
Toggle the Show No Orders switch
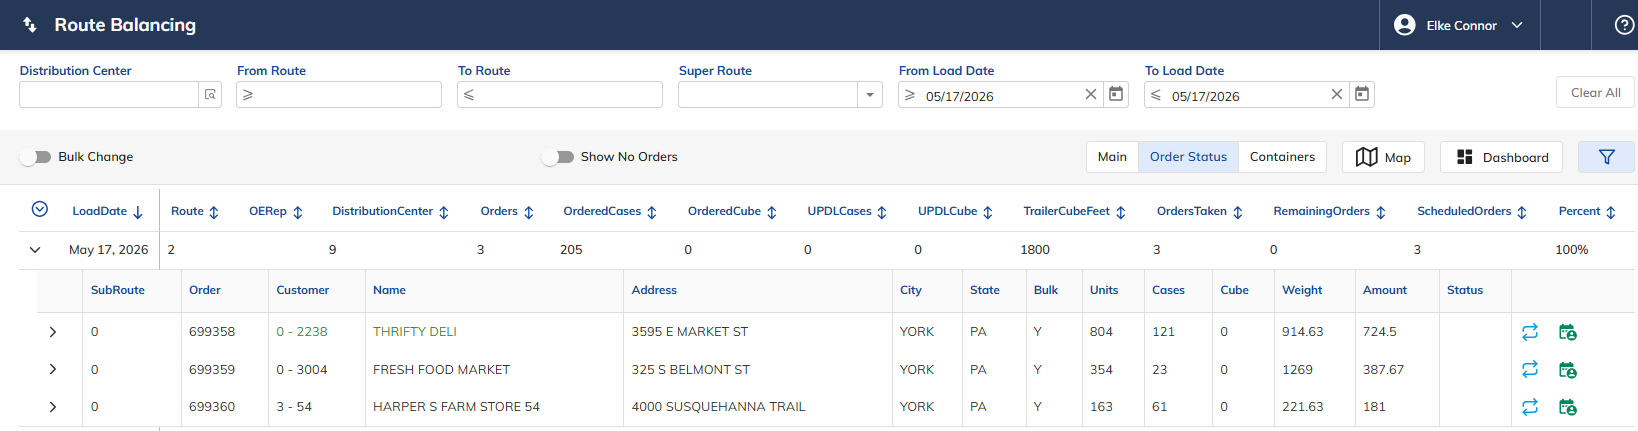558,157
